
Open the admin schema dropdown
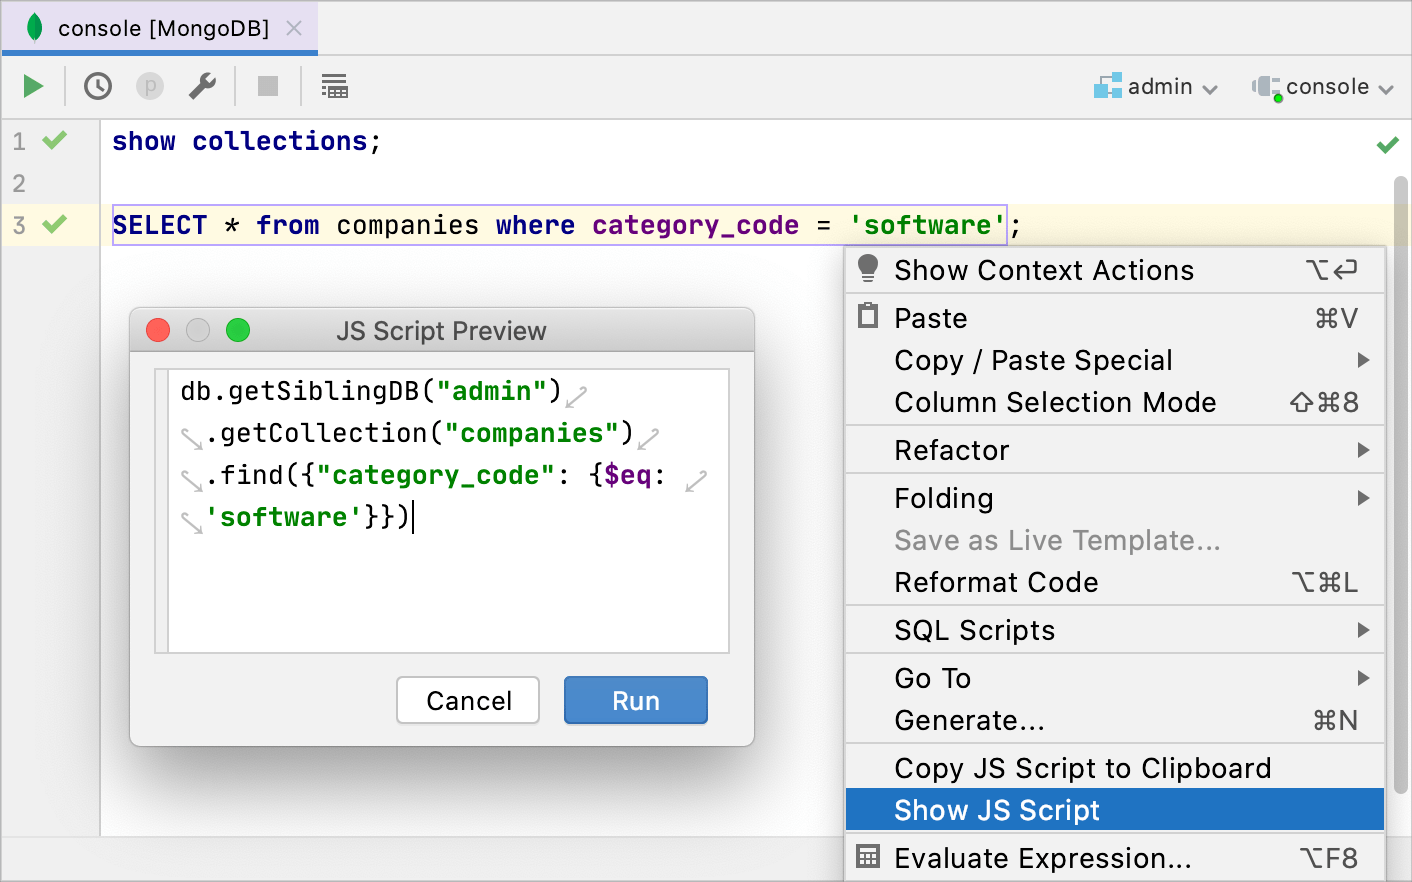point(1157,86)
